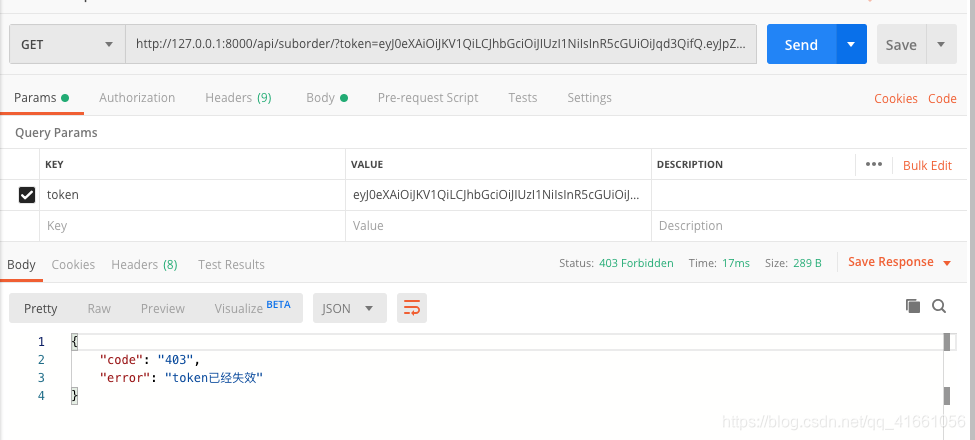This screenshot has width=975, height=440.
Task: Open the Send button dropdown arrow
Action: click(851, 45)
